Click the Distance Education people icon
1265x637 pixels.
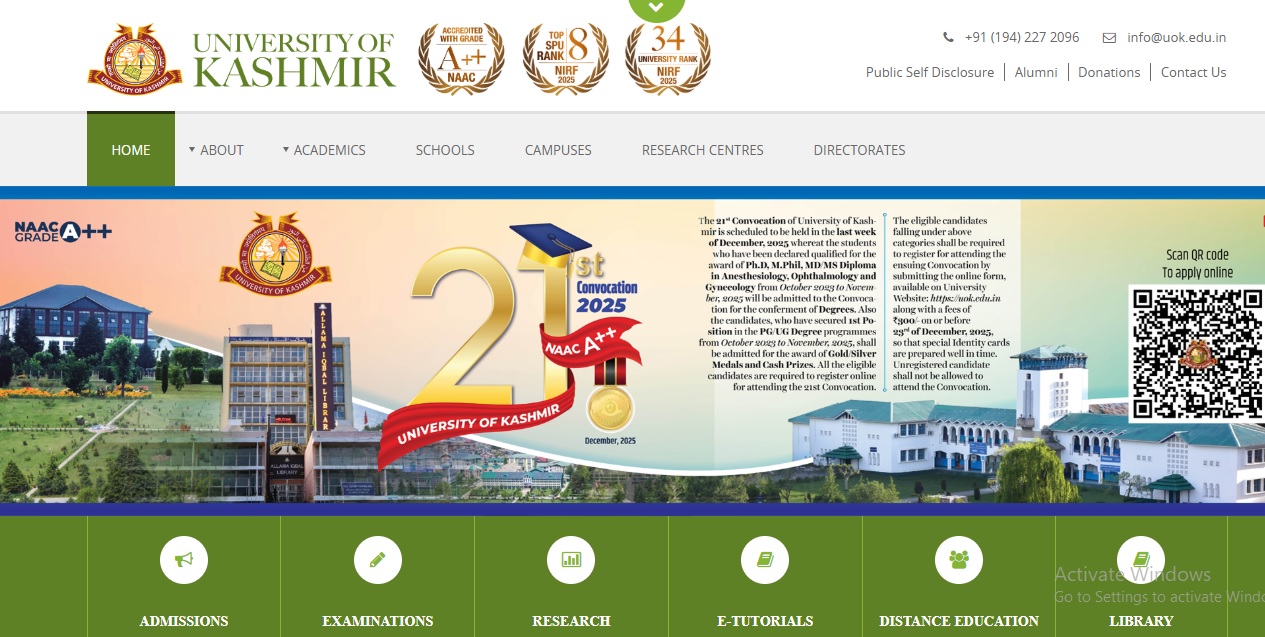click(x=959, y=561)
